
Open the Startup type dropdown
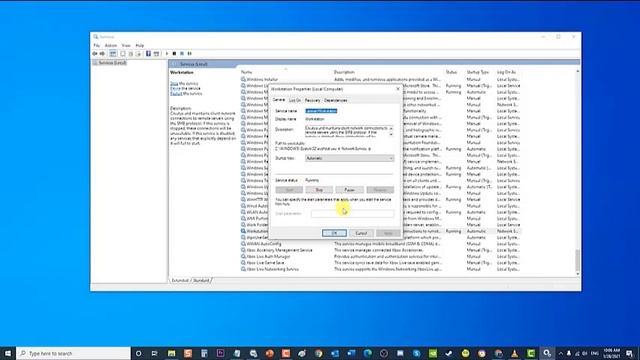coord(350,158)
